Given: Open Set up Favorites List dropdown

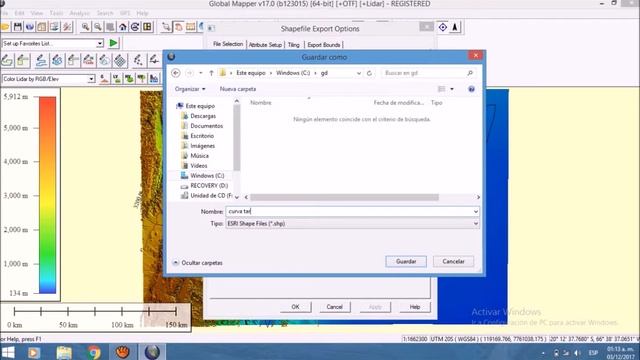Looking at the screenshot, I should point(100,43).
